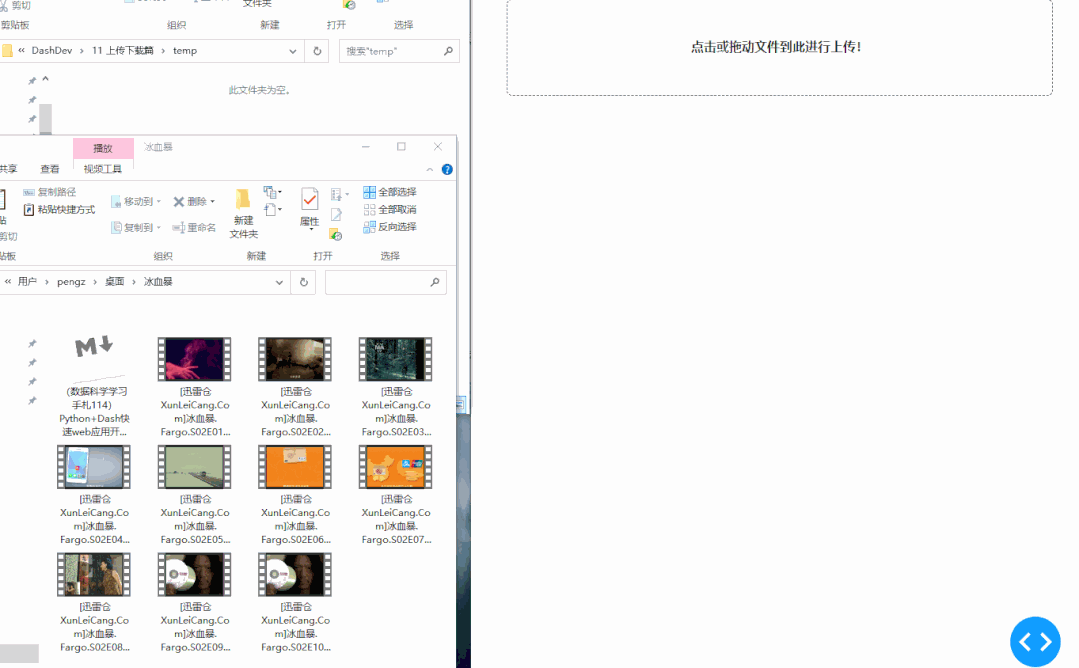Click '11 上传下载篇' in temp window breadcrumb
The image size is (1079, 668).
(122, 50)
